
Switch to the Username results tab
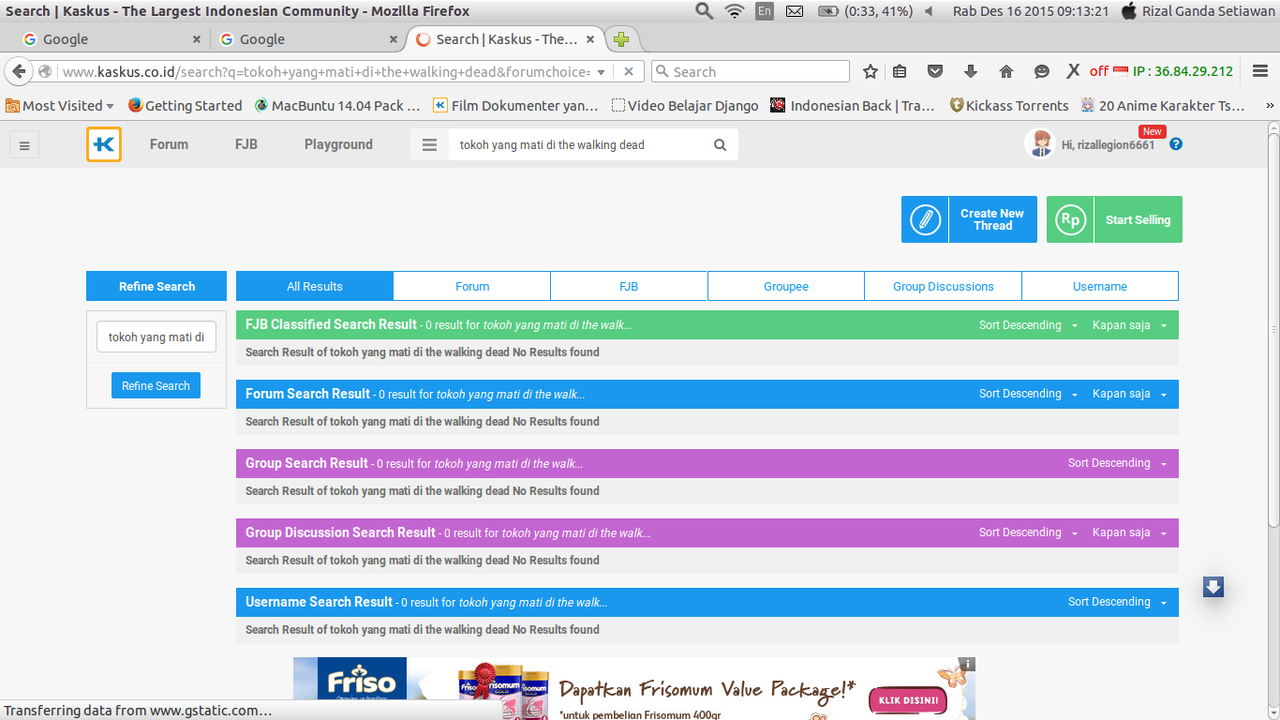coord(1100,286)
